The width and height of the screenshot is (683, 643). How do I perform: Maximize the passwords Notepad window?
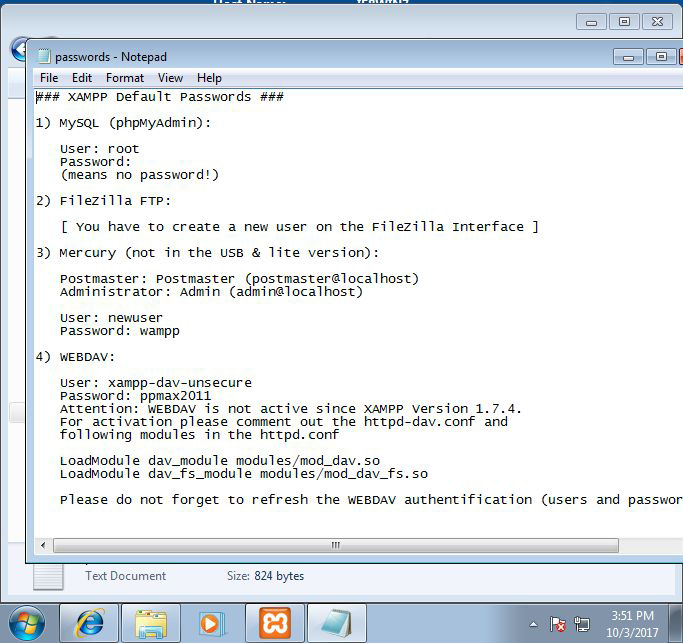pyautogui.click(x=661, y=57)
